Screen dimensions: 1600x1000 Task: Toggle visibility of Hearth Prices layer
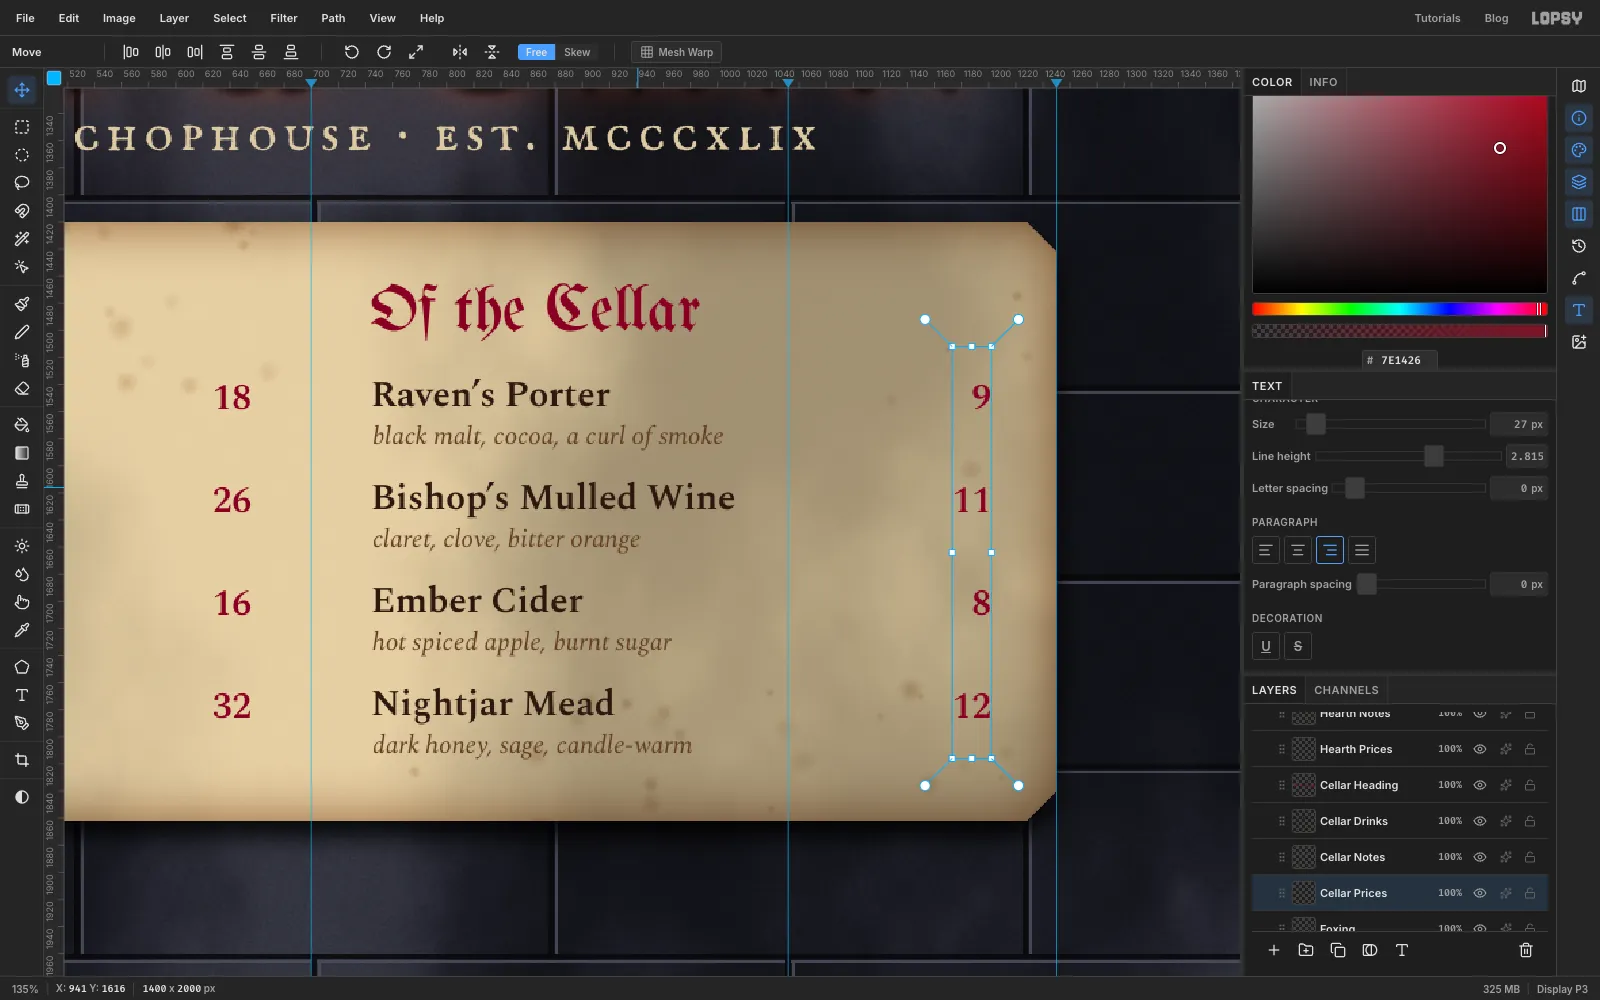(x=1480, y=749)
